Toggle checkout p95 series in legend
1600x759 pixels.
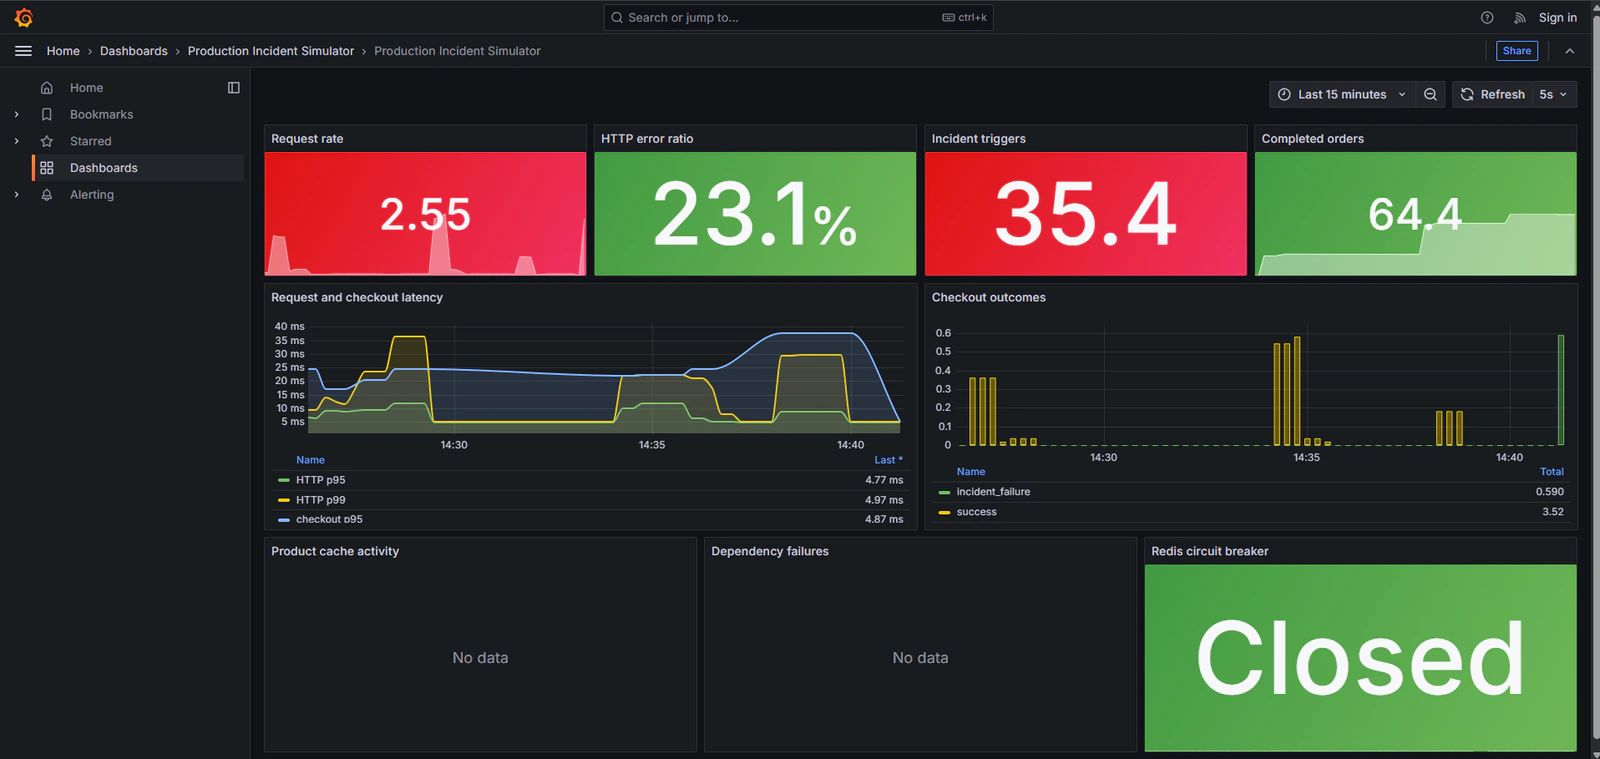point(329,519)
